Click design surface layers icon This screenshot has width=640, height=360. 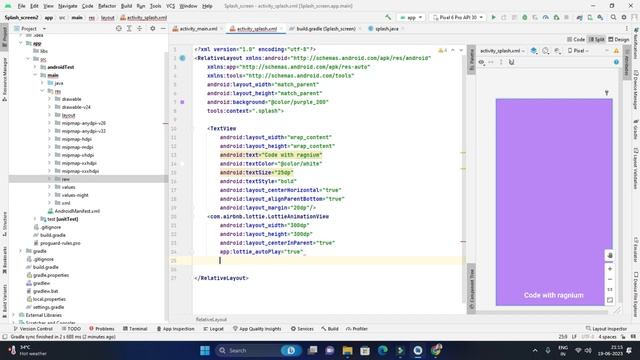[x=533, y=51]
